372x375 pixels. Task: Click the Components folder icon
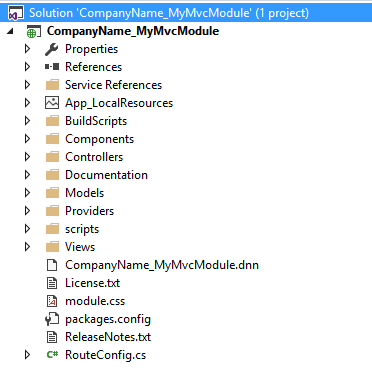click(x=52, y=139)
